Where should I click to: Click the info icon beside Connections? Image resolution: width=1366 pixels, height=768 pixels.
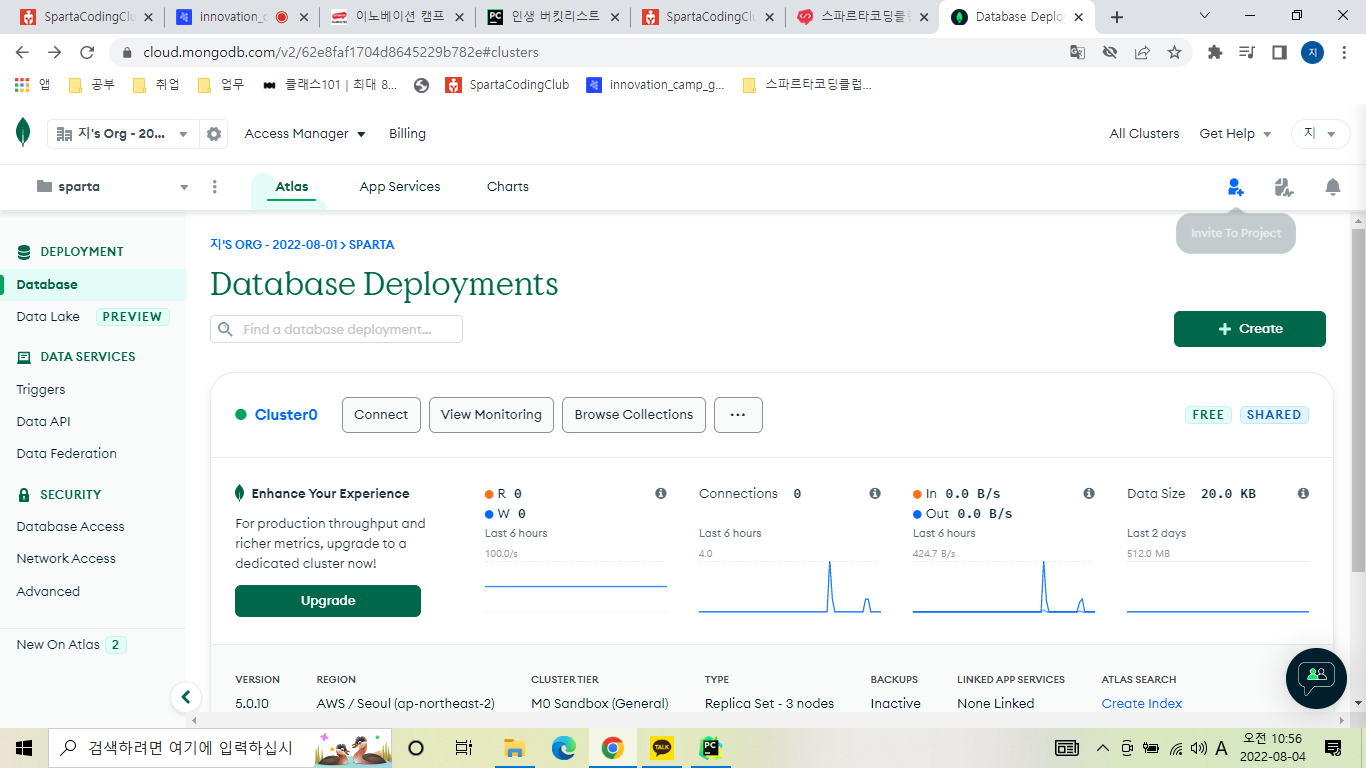[875, 494]
